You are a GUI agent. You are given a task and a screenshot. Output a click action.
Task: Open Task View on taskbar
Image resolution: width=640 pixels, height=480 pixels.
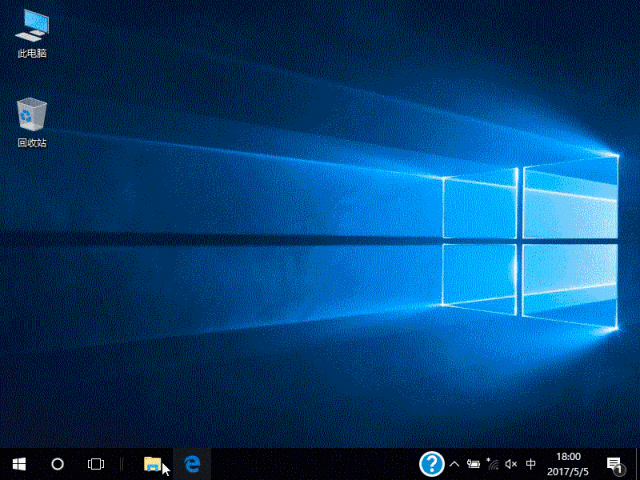pos(96,464)
